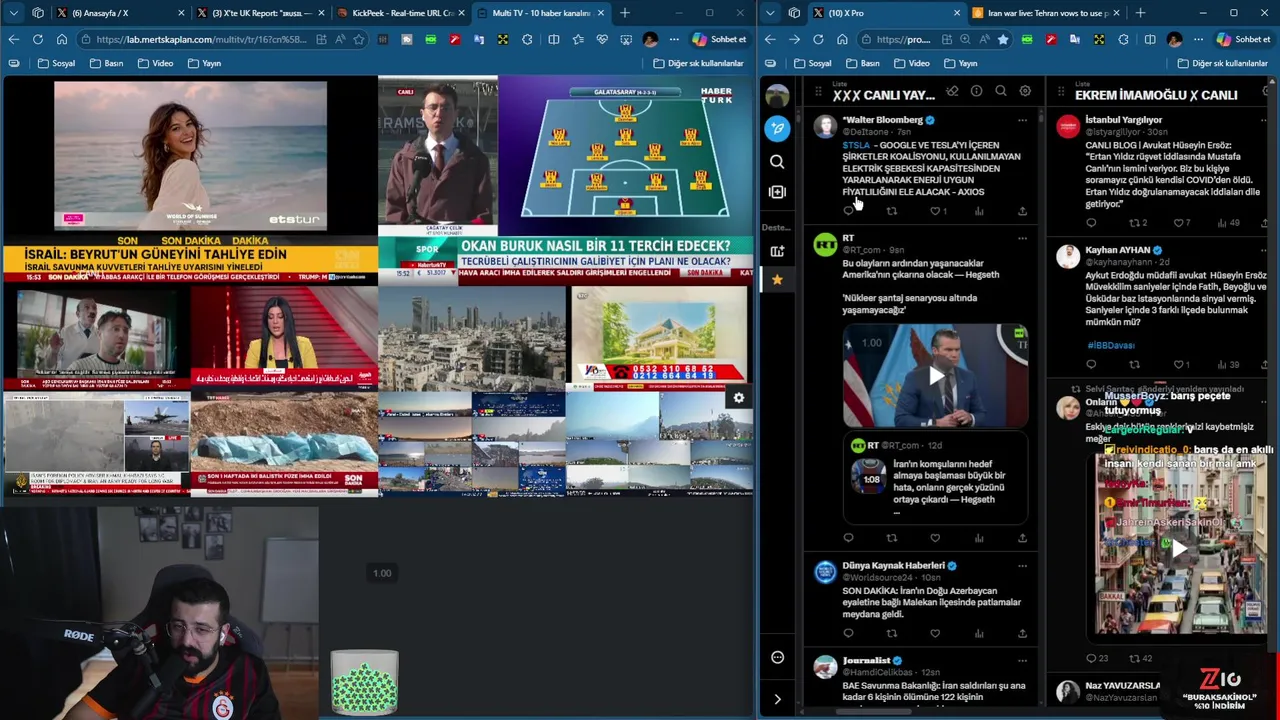Add a column in X Pro sidebar
The height and width of the screenshot is (720, 1280).
point(777,192)
